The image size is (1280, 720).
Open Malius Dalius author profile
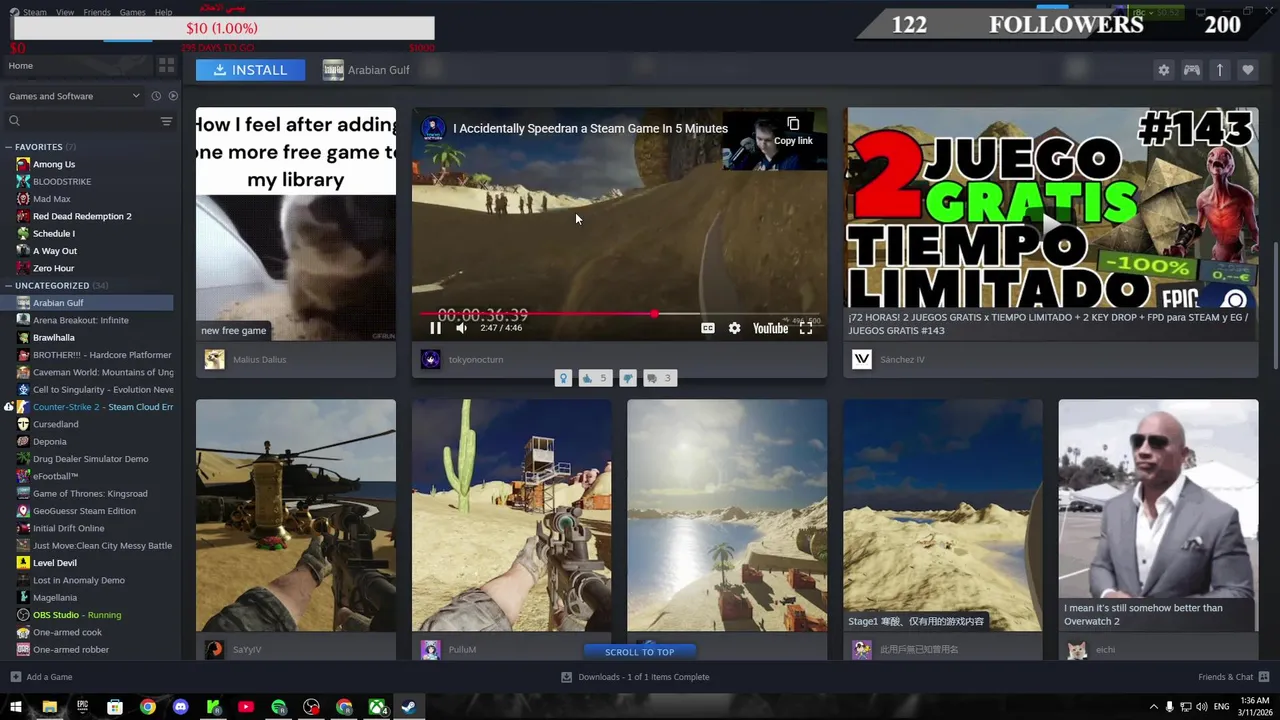(x=259, y=359)
